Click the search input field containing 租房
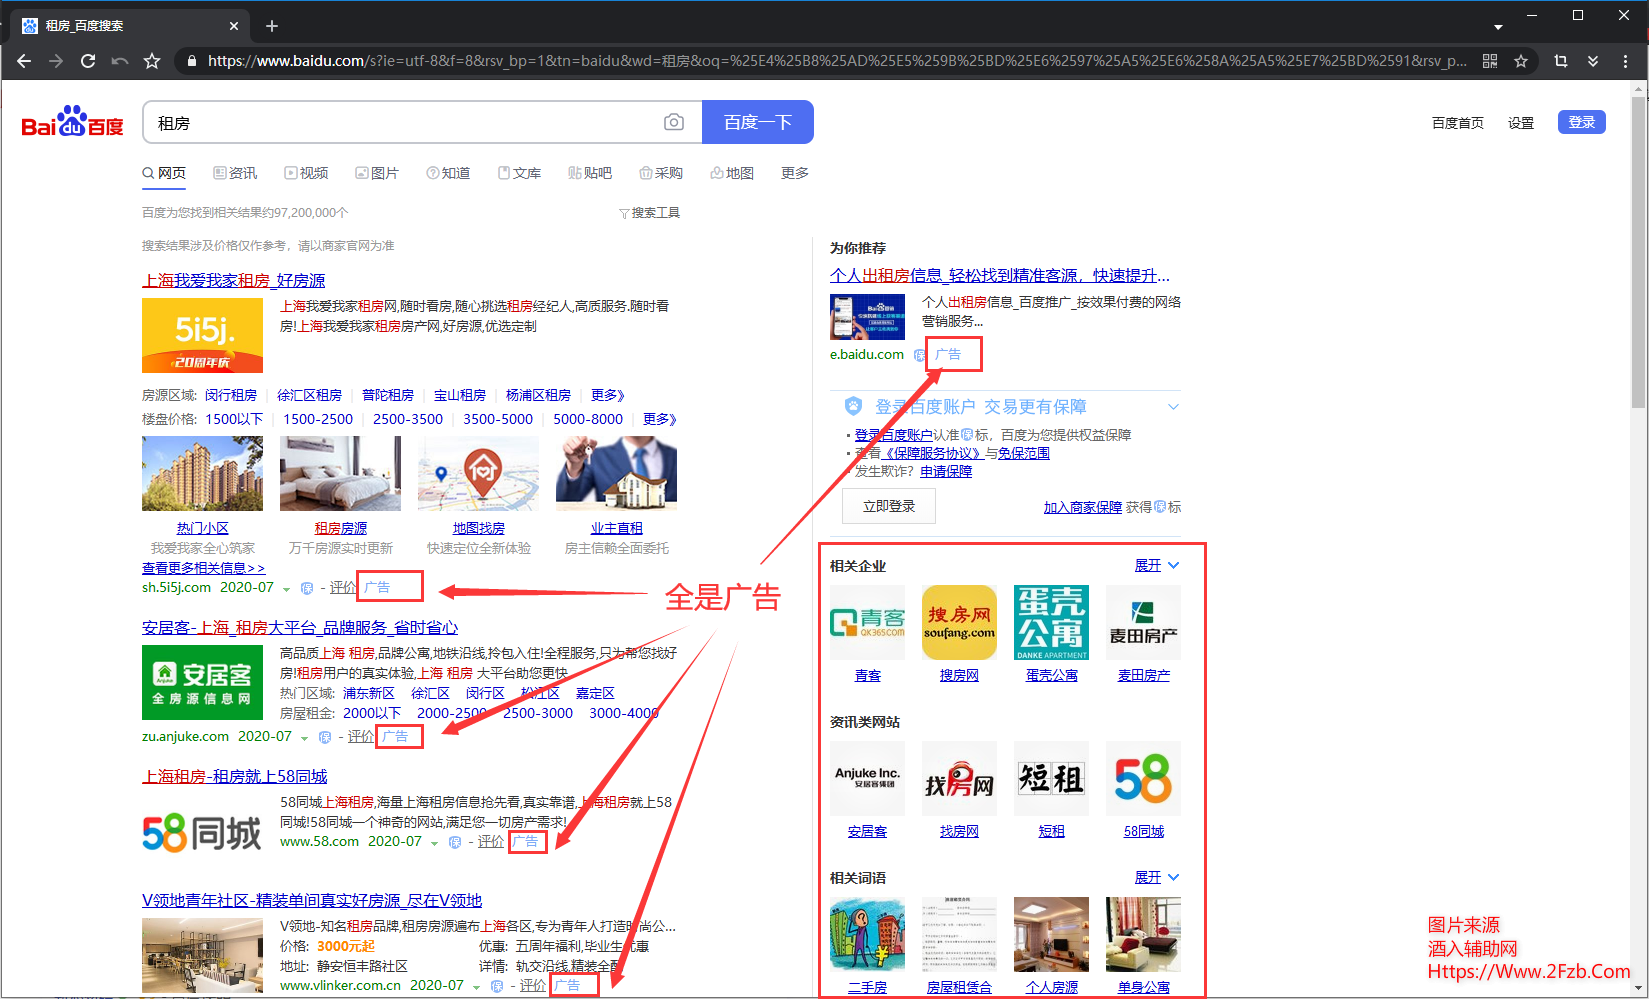The width and height of the screenshot is (1649, 999). (x=400, y=123)
